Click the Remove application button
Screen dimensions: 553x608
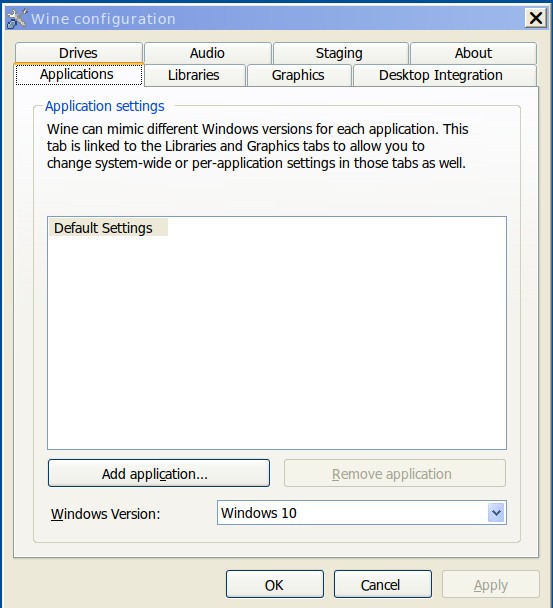(395, 473)
